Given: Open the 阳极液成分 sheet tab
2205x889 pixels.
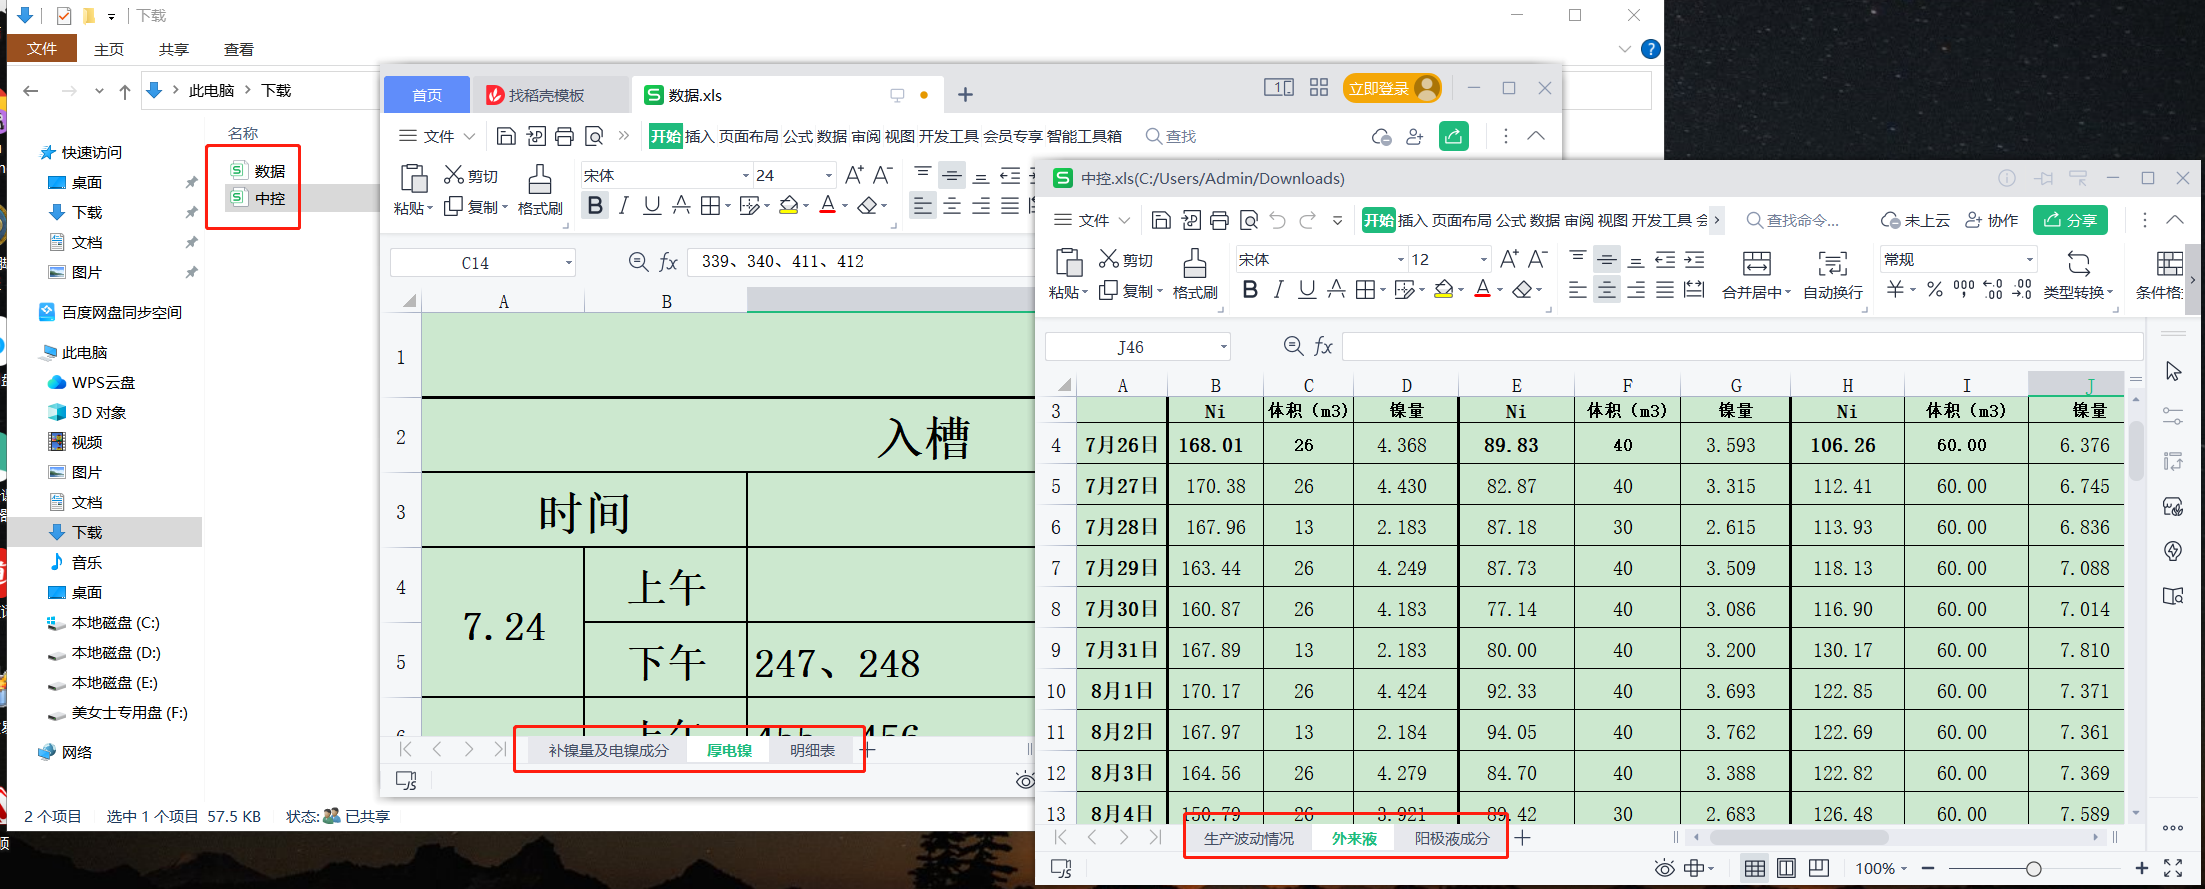Looking at the screenshot, I should click(x=1451, y=839).
